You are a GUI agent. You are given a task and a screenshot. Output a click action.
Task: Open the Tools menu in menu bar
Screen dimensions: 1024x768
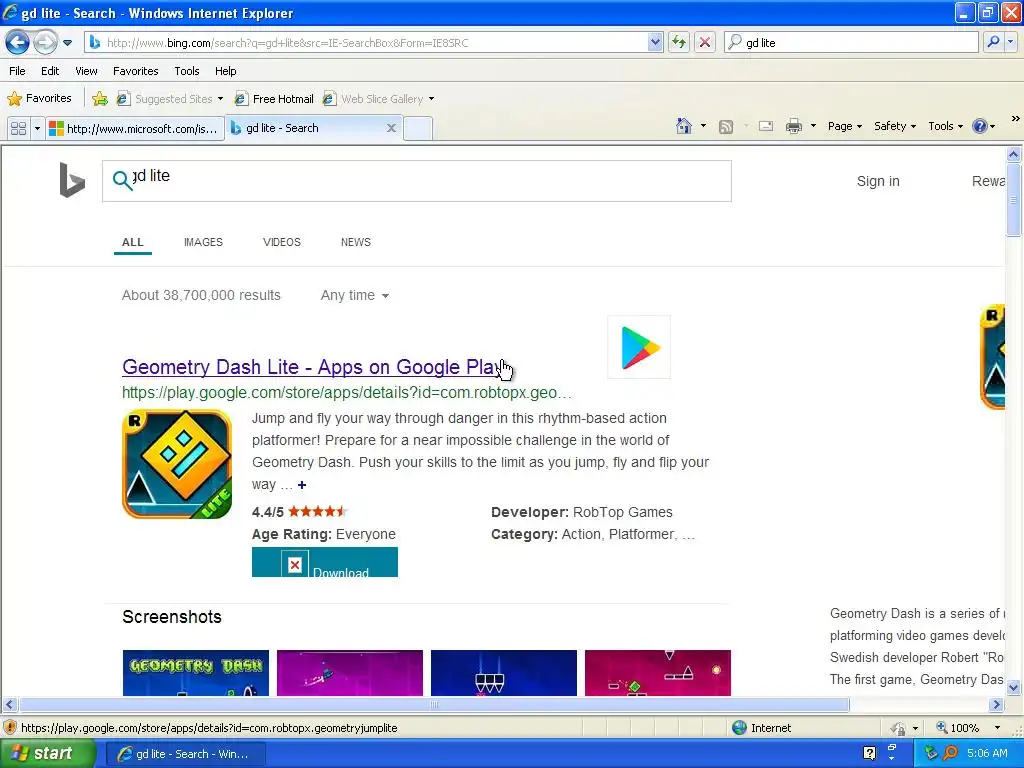coord(187,71)
